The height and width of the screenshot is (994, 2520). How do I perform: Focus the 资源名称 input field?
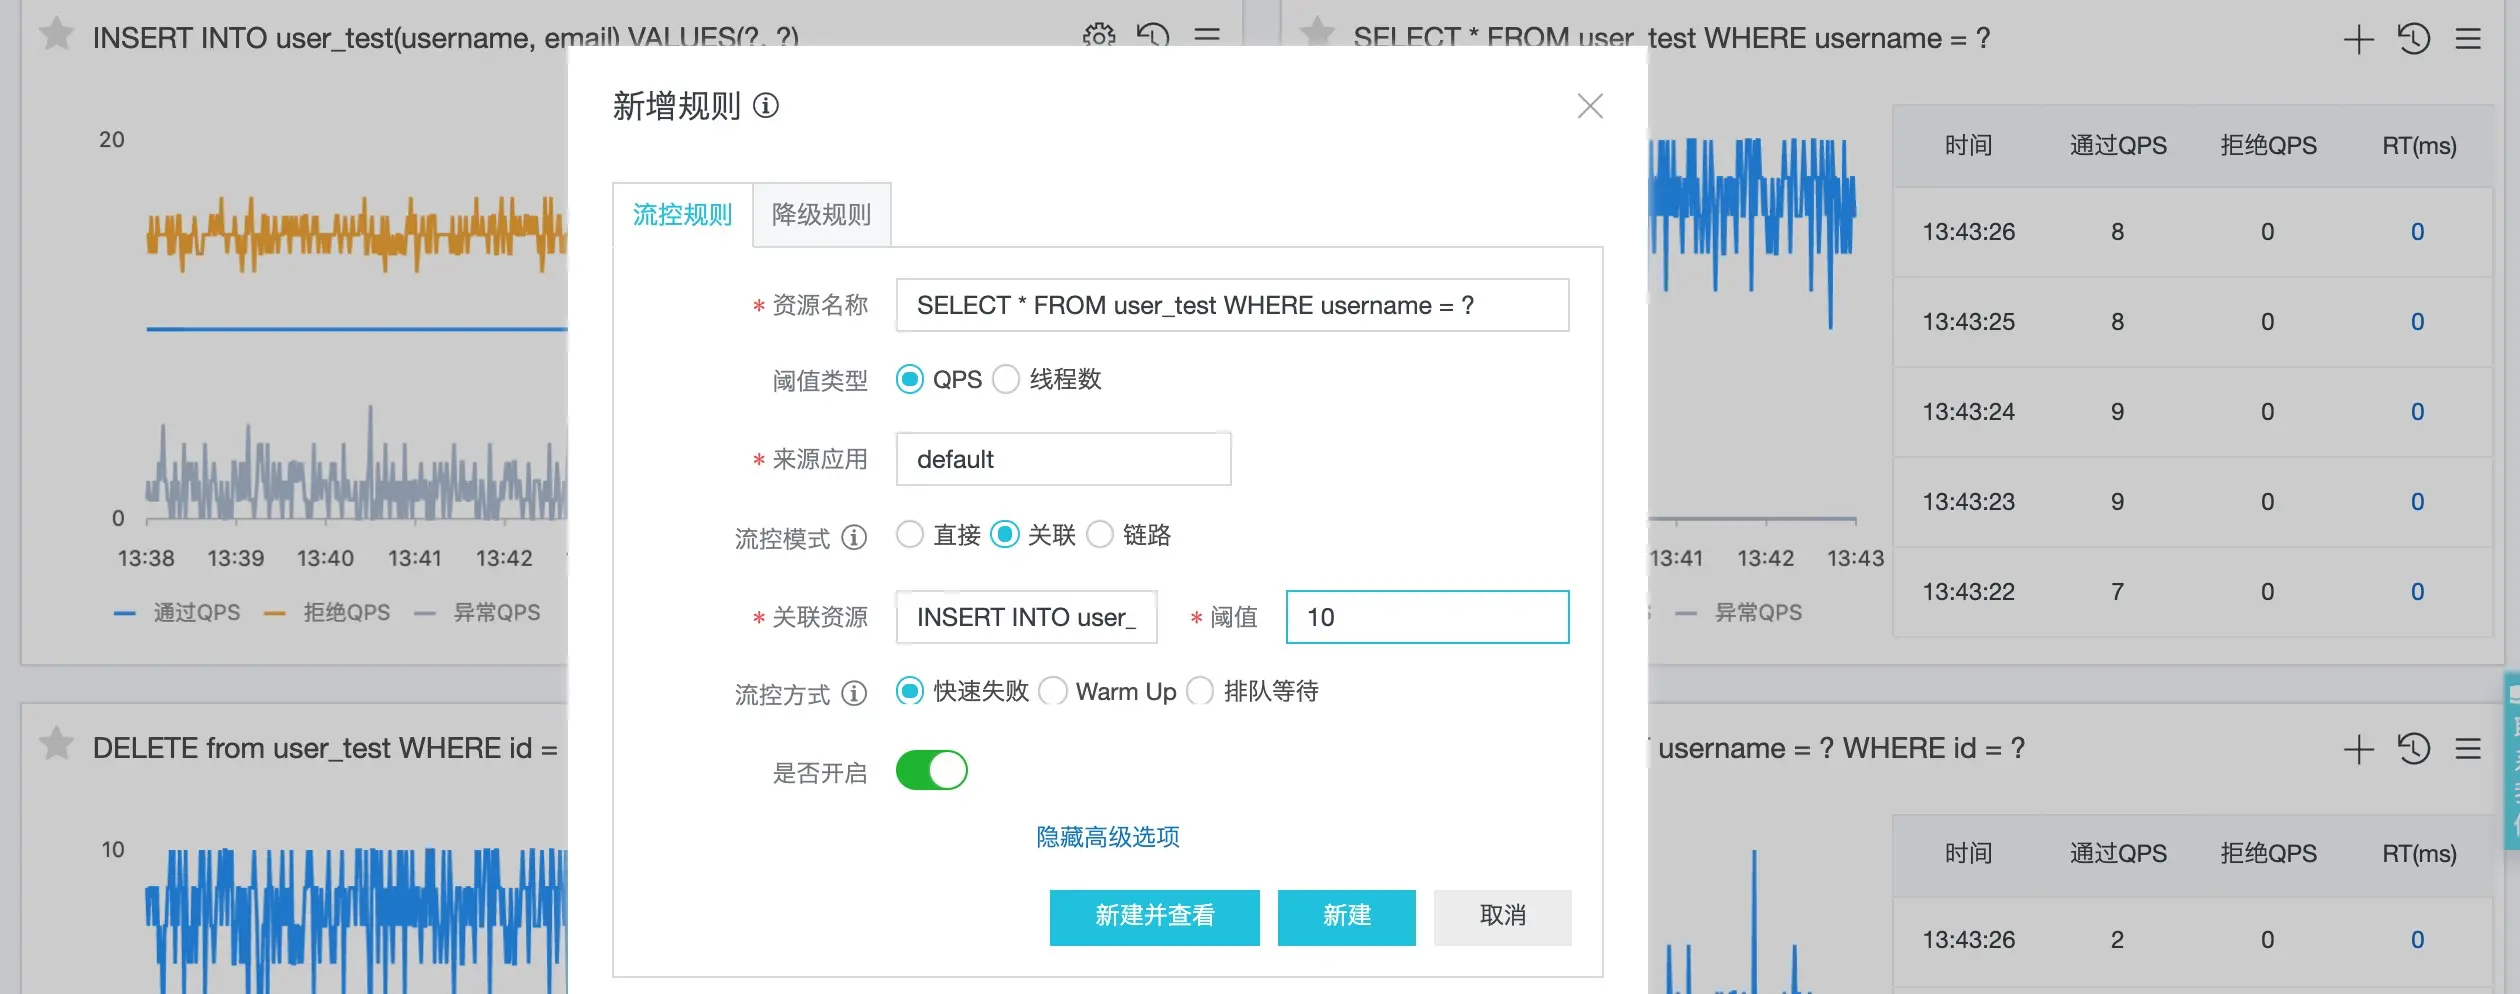[x=1233, y=305]
